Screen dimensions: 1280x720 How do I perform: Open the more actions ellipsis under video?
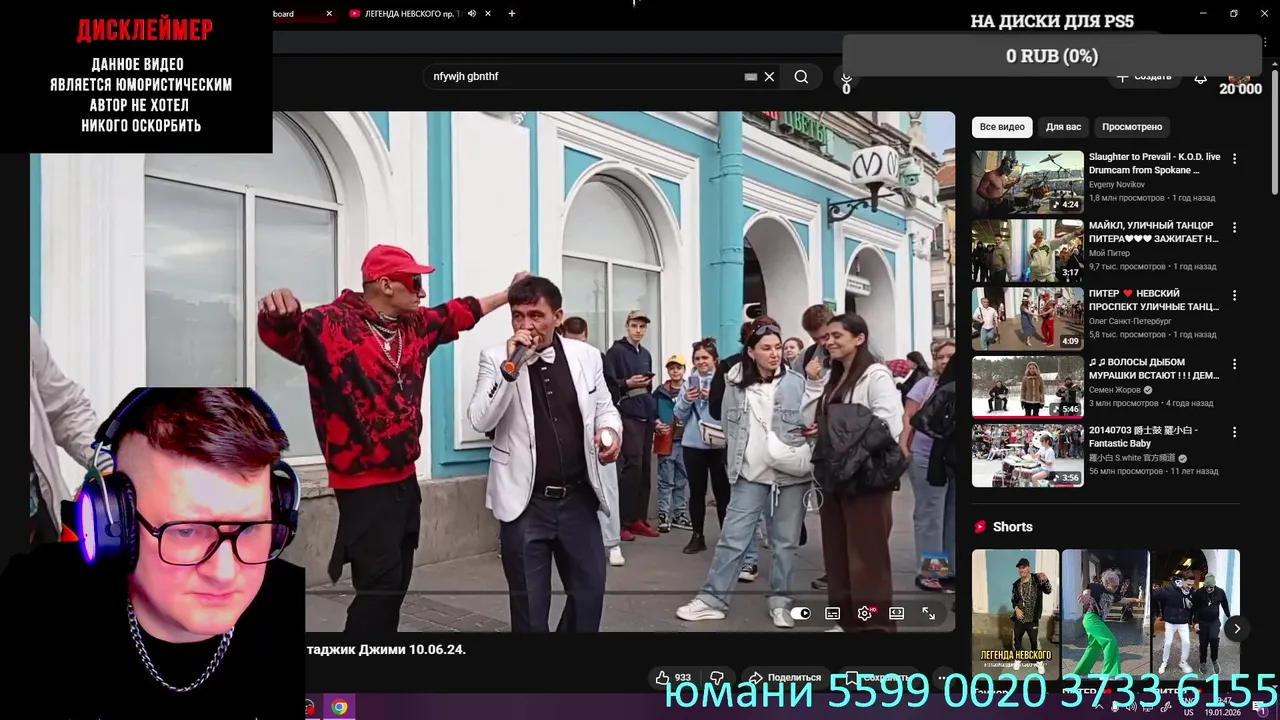(943, 677)
